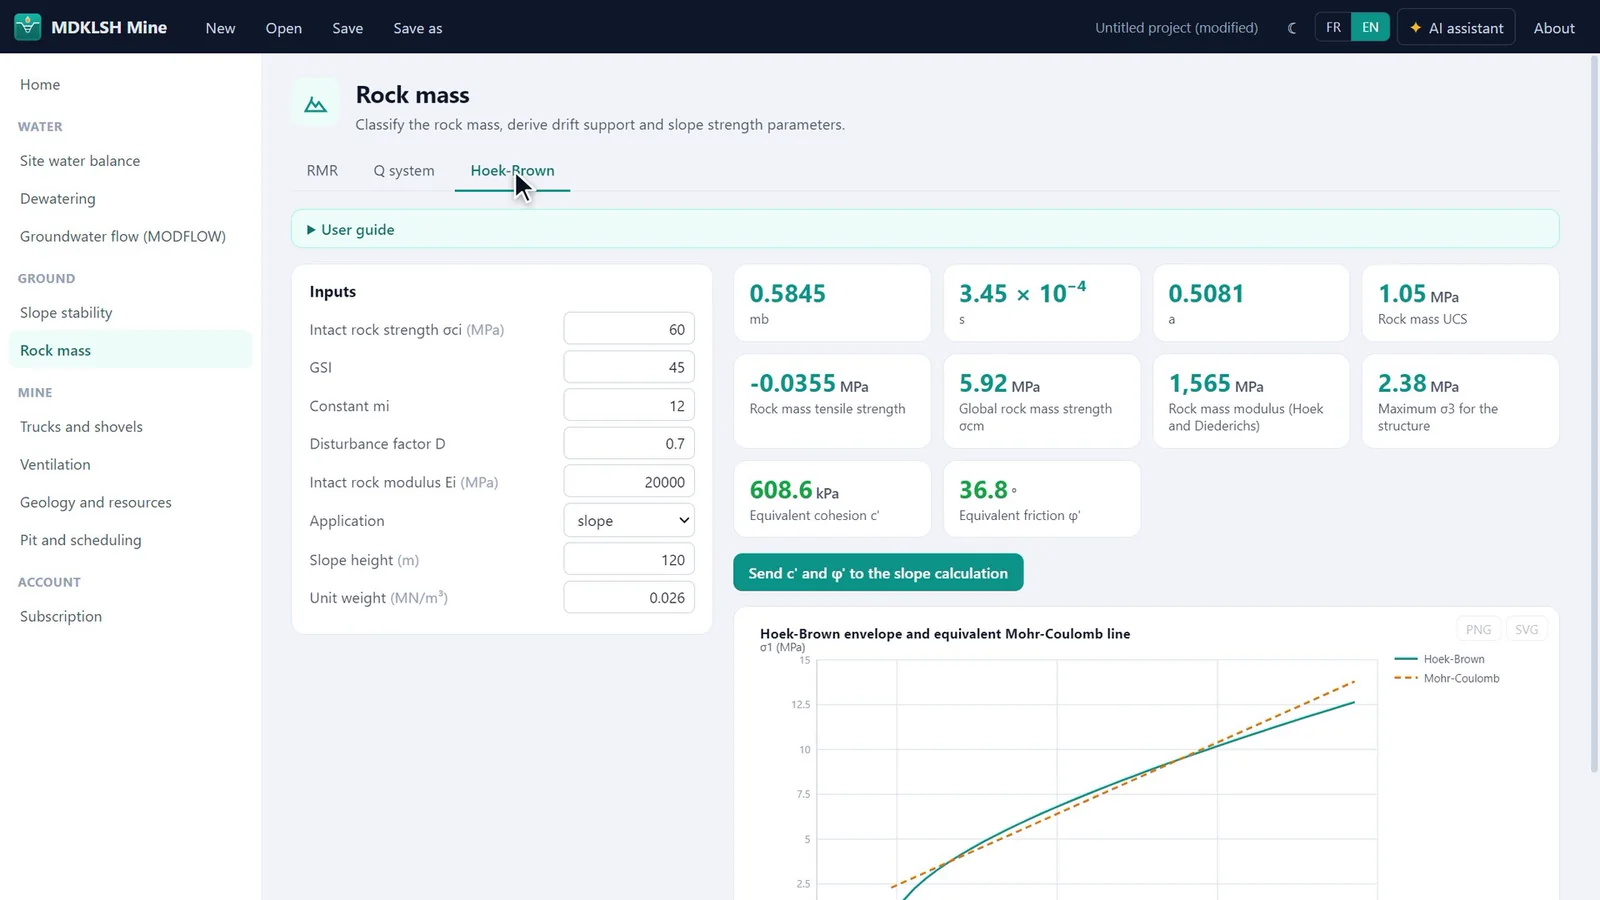Screen dimensions: 1600x900
Task: Go to Home in sidebar
Action: click(x=130, y=85)
